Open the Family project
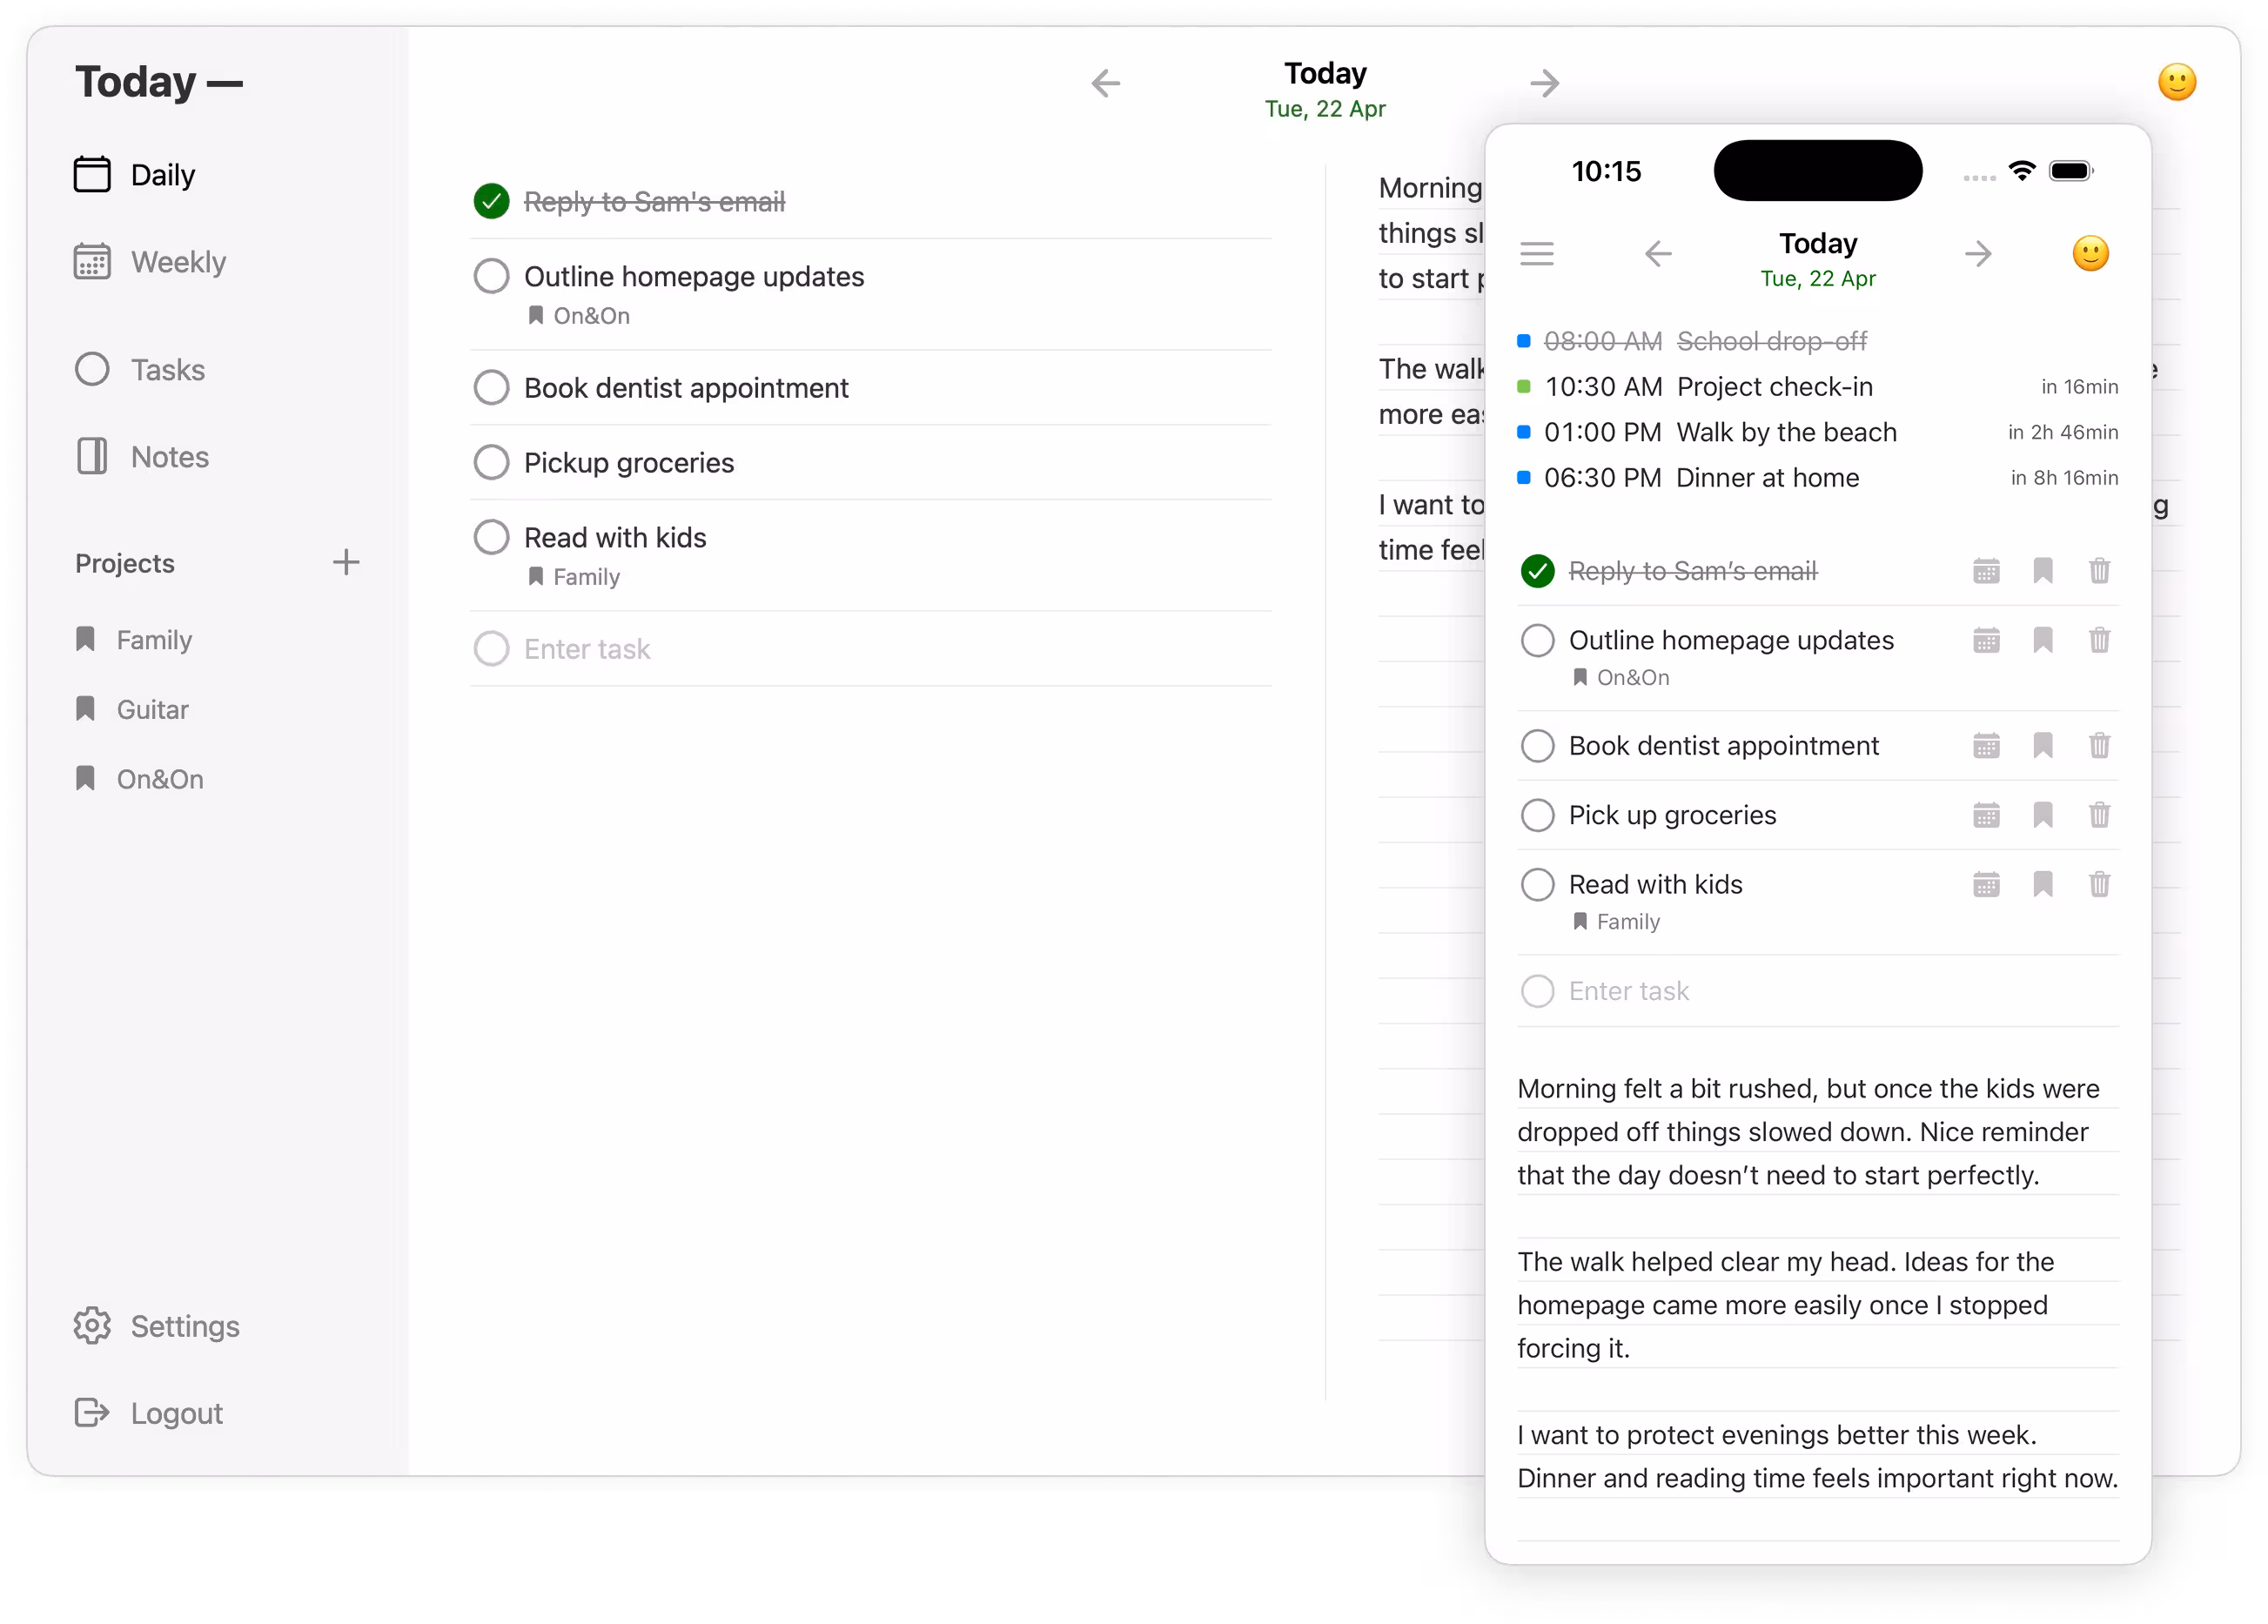 coord(155,639)
